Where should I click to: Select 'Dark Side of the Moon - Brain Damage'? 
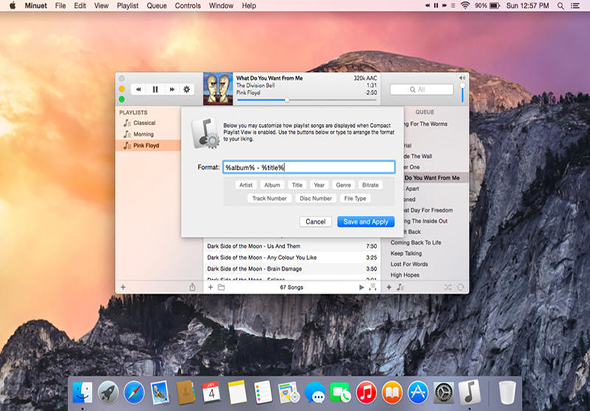point(292,269)
